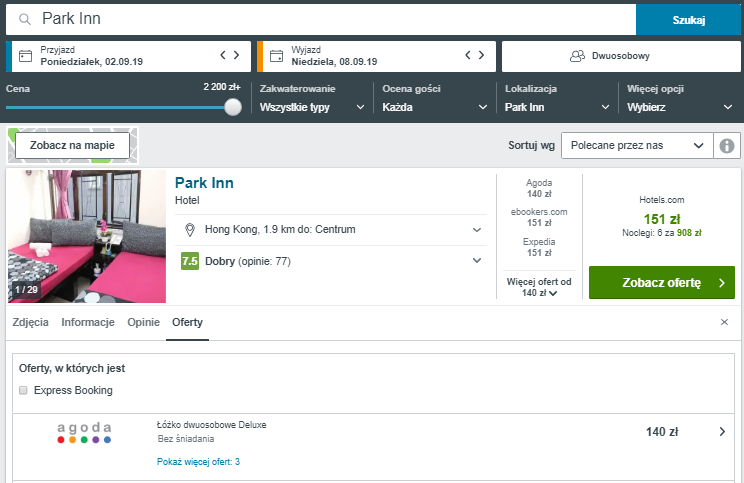The width and height of the screenshot is (744, 483).
Task: Switch to the Informacje tab
Action: coord(88,322)
